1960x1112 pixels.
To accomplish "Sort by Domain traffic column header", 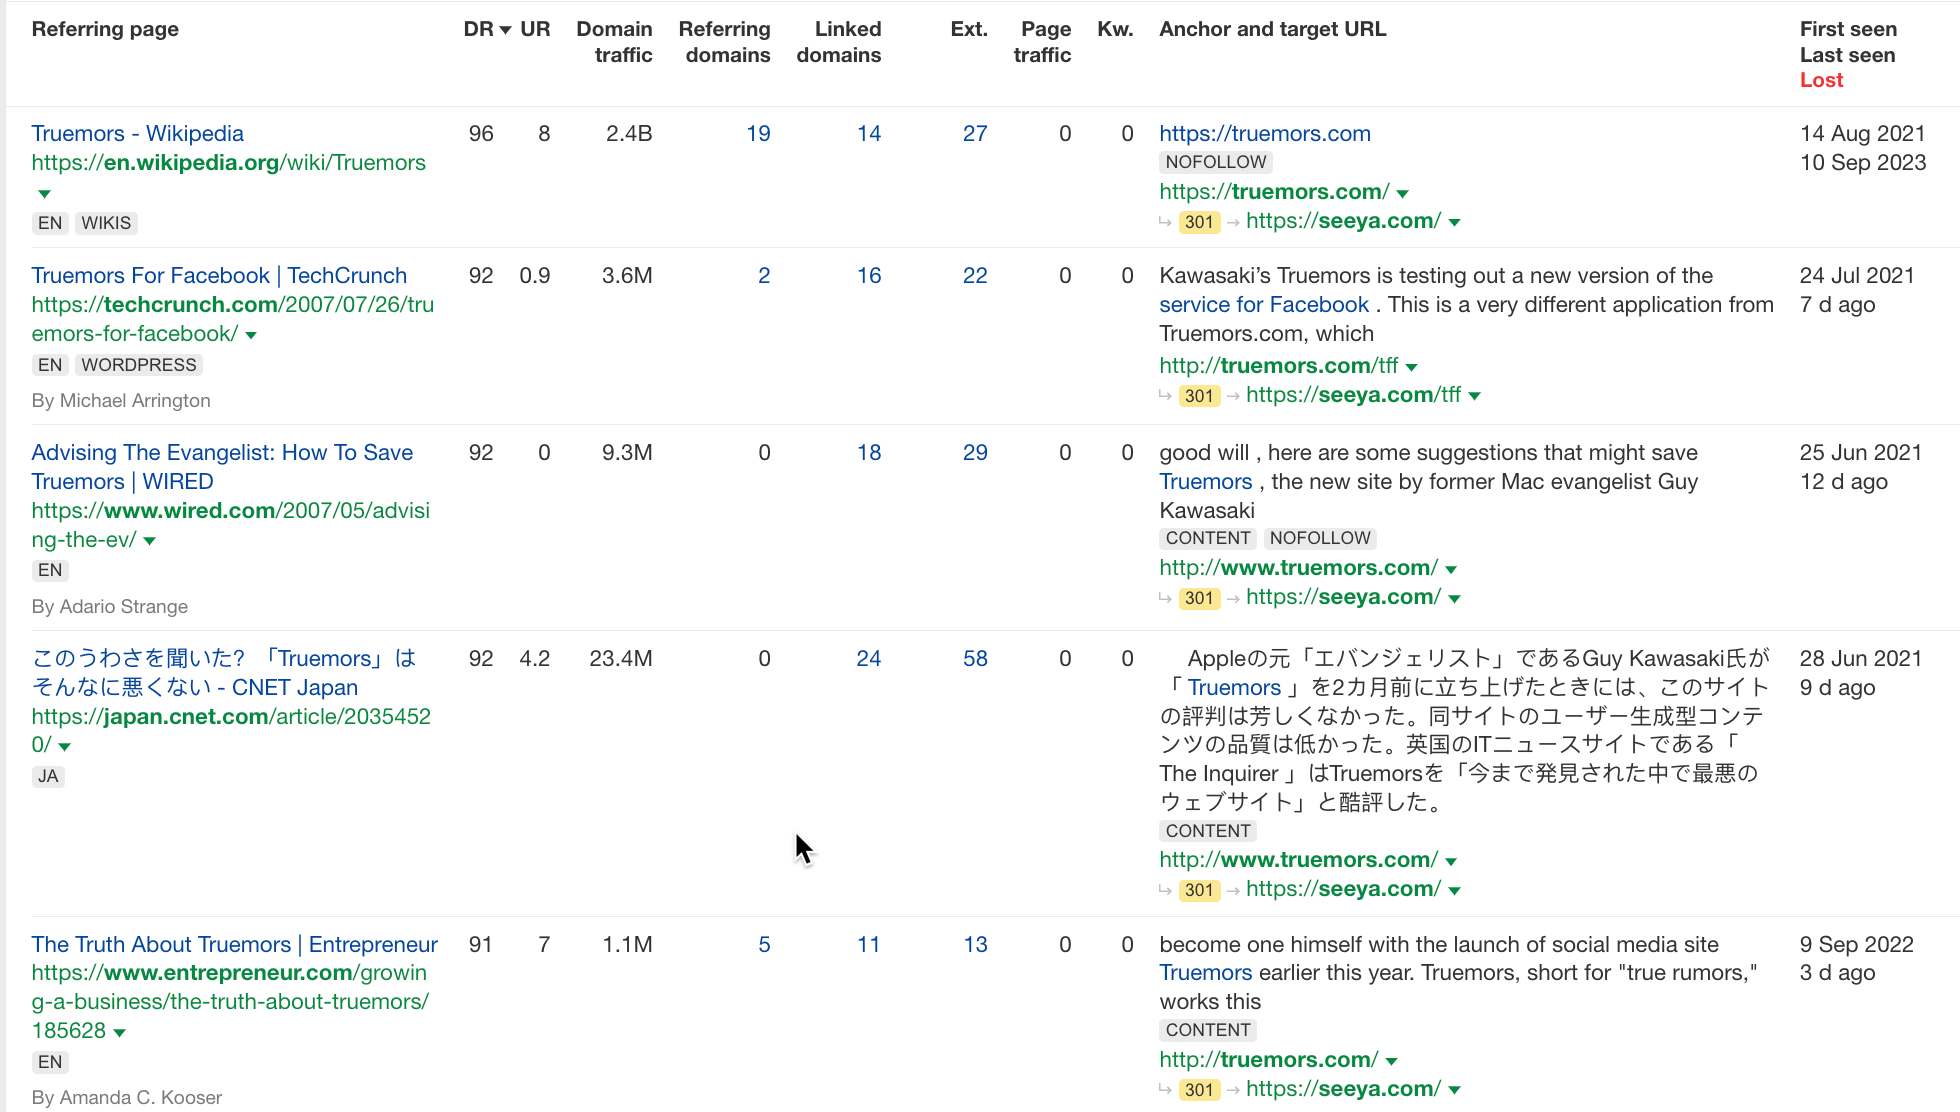I will click(x=614, y=42).
